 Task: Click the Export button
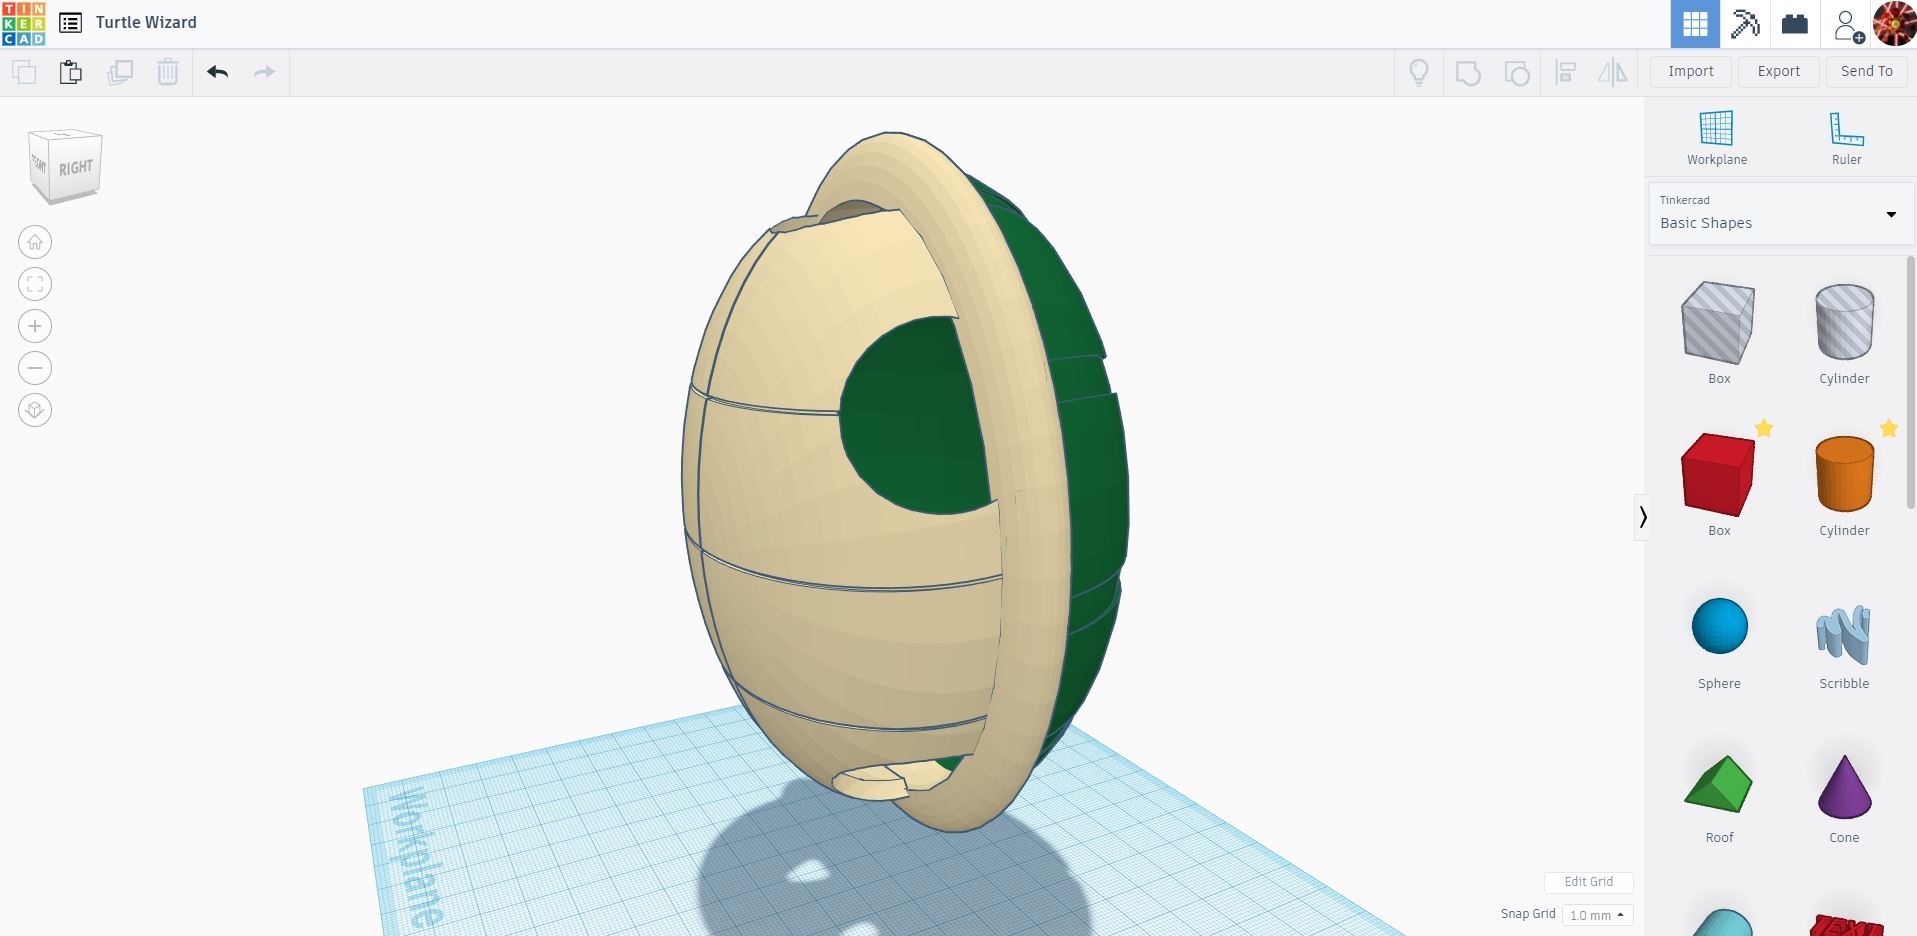coord(1779,71)
